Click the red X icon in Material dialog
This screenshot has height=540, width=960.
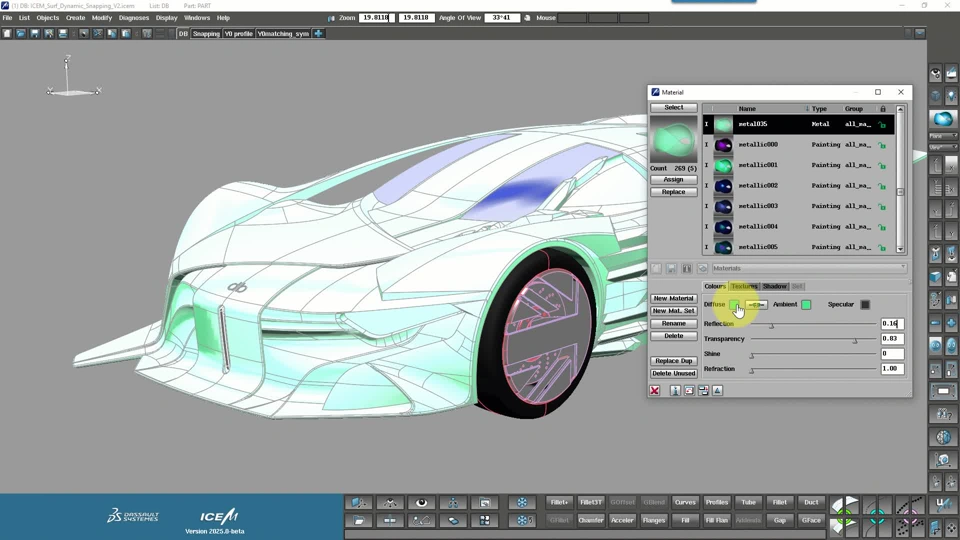point(654,391)
